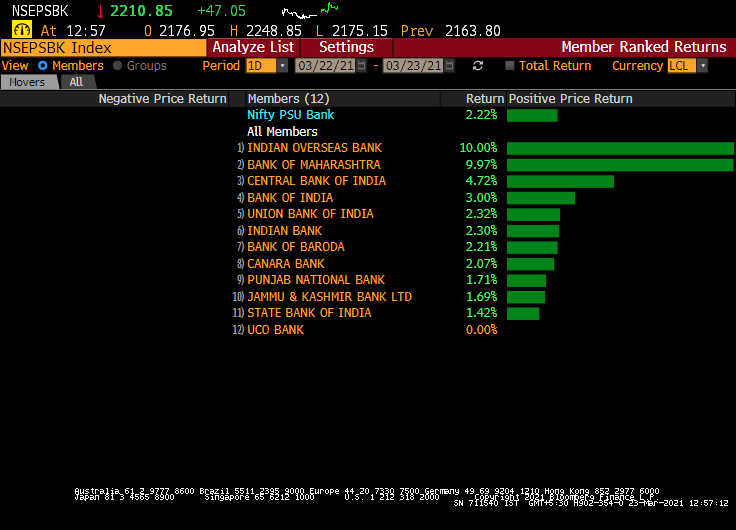Select the Groups view radio button

[117, 66]
